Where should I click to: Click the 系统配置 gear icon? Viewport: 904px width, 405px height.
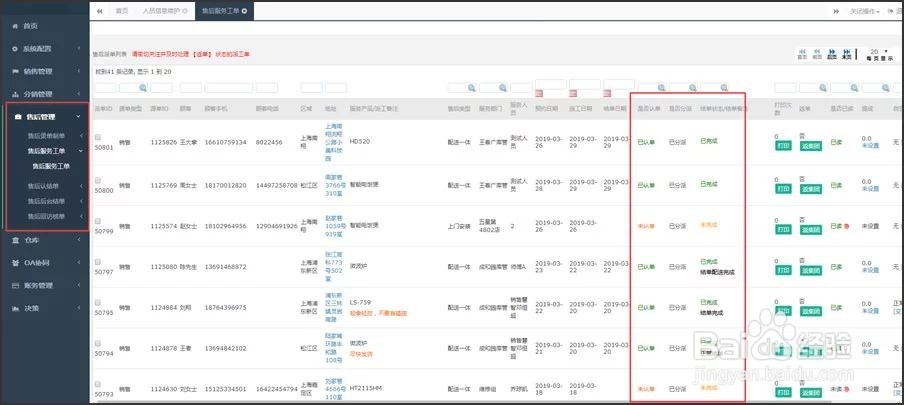[16, 49]
